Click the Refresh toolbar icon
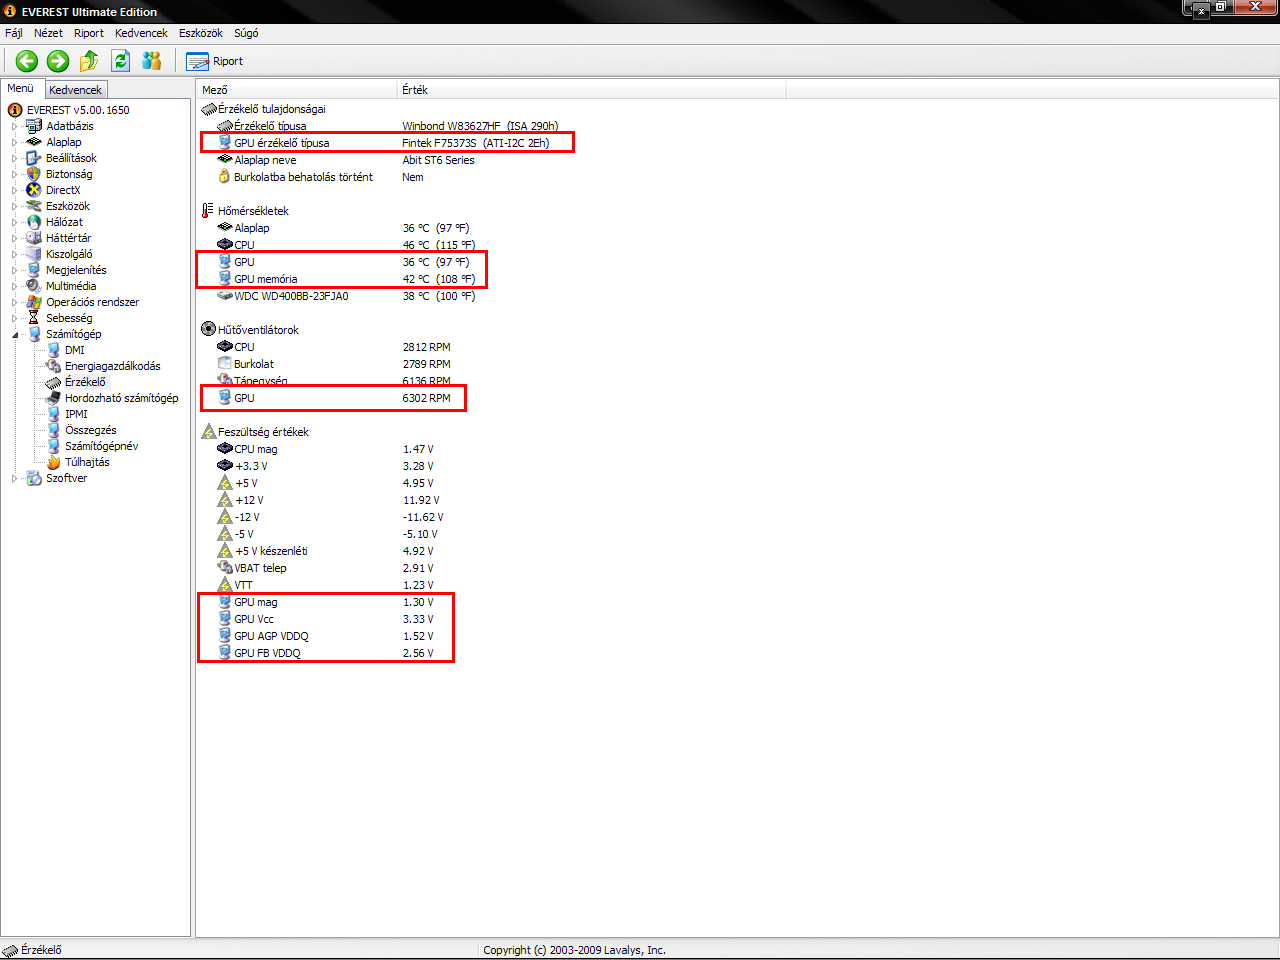This screenshot has height=960, width=1280. tap(121, 61)
